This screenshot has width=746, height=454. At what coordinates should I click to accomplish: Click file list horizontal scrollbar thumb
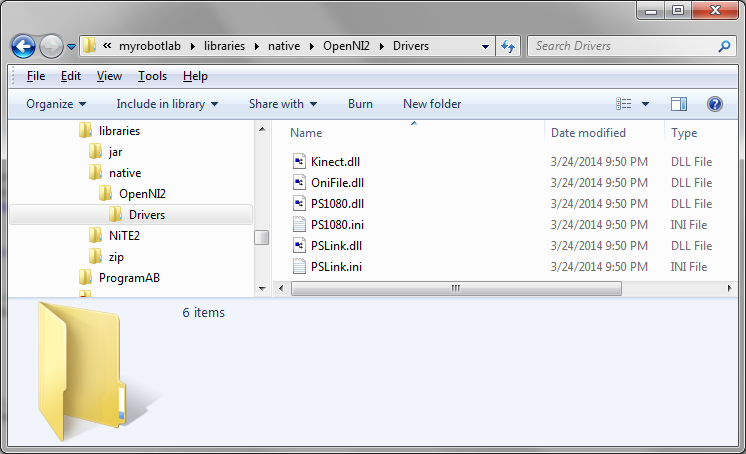pyautogui.click(x=456, y=288)
